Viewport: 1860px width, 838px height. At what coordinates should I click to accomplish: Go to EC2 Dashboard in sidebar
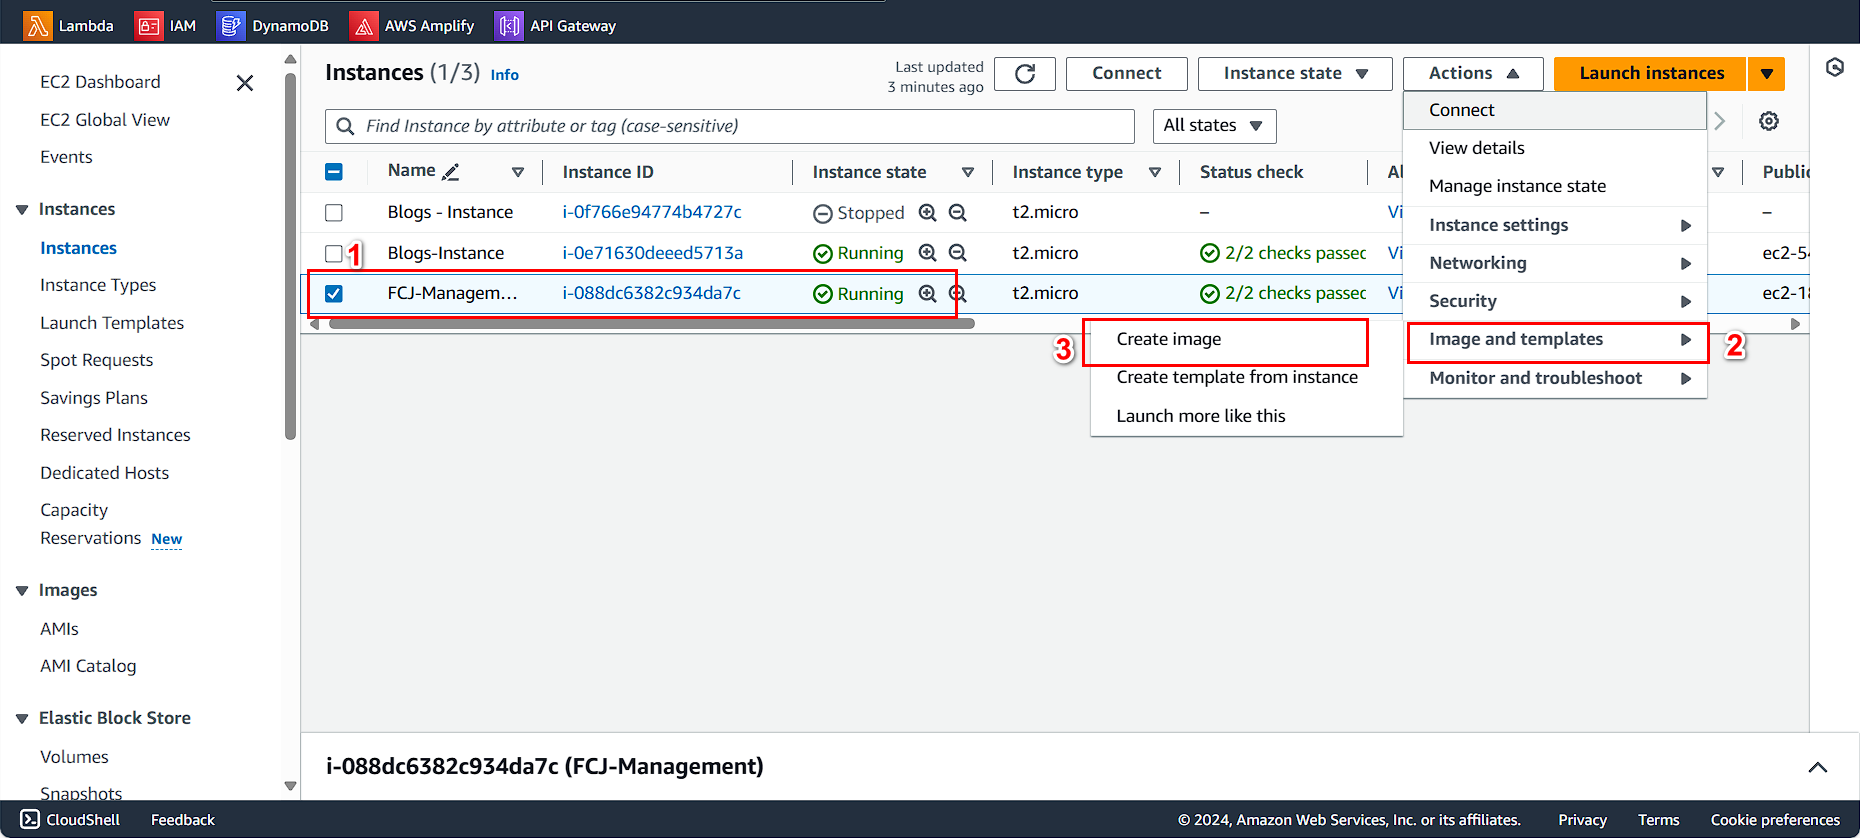tap(100, 82)
